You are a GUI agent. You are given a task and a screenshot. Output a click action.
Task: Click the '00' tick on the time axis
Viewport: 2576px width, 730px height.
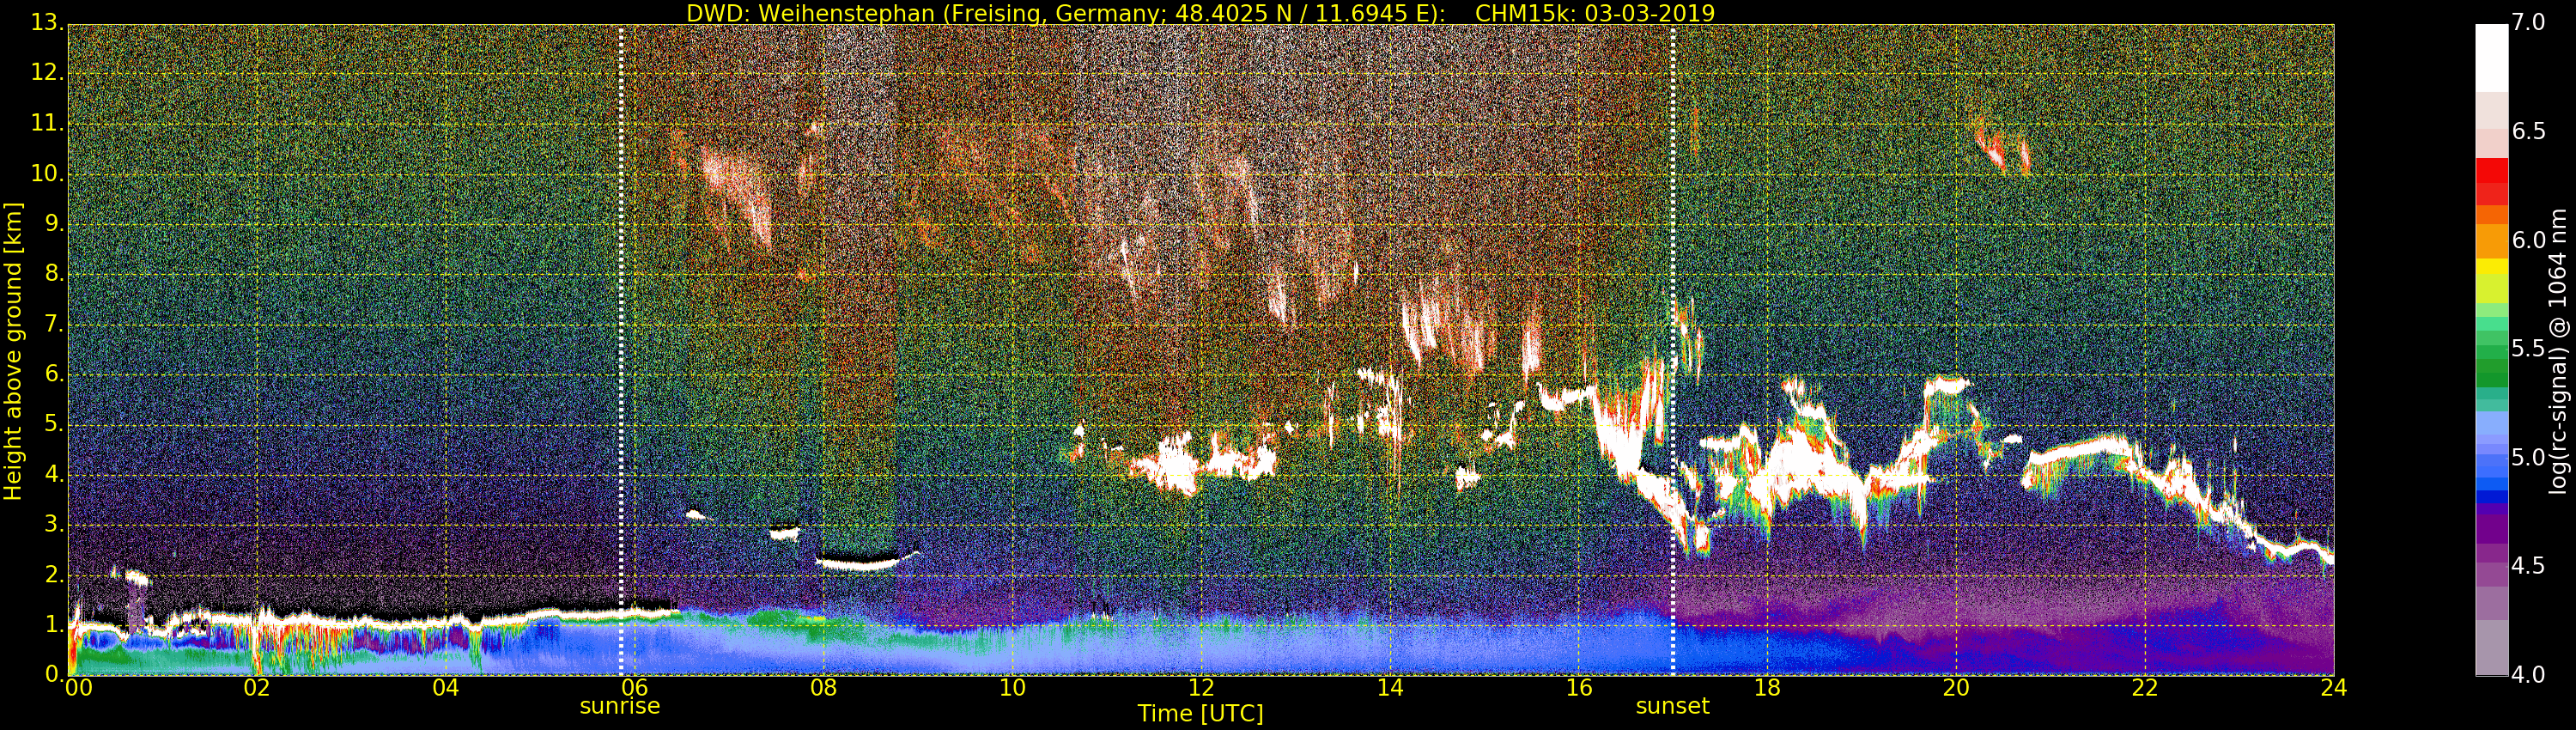(x=78, y=687)
